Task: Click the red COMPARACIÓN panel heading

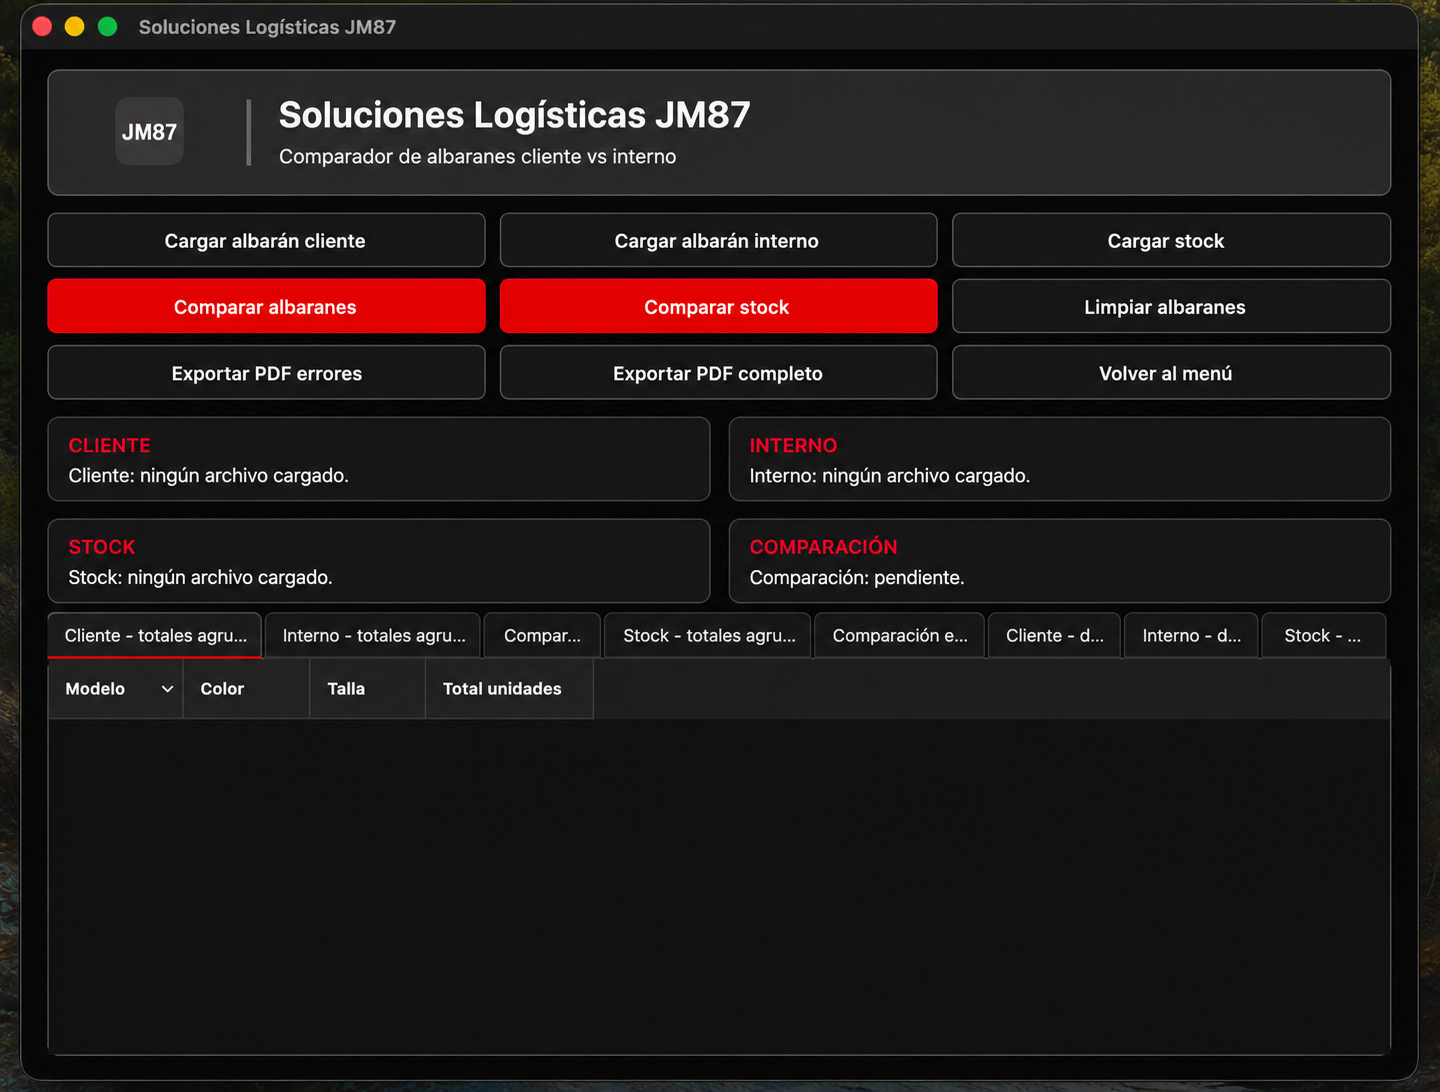Action: (x=823, y=547)
